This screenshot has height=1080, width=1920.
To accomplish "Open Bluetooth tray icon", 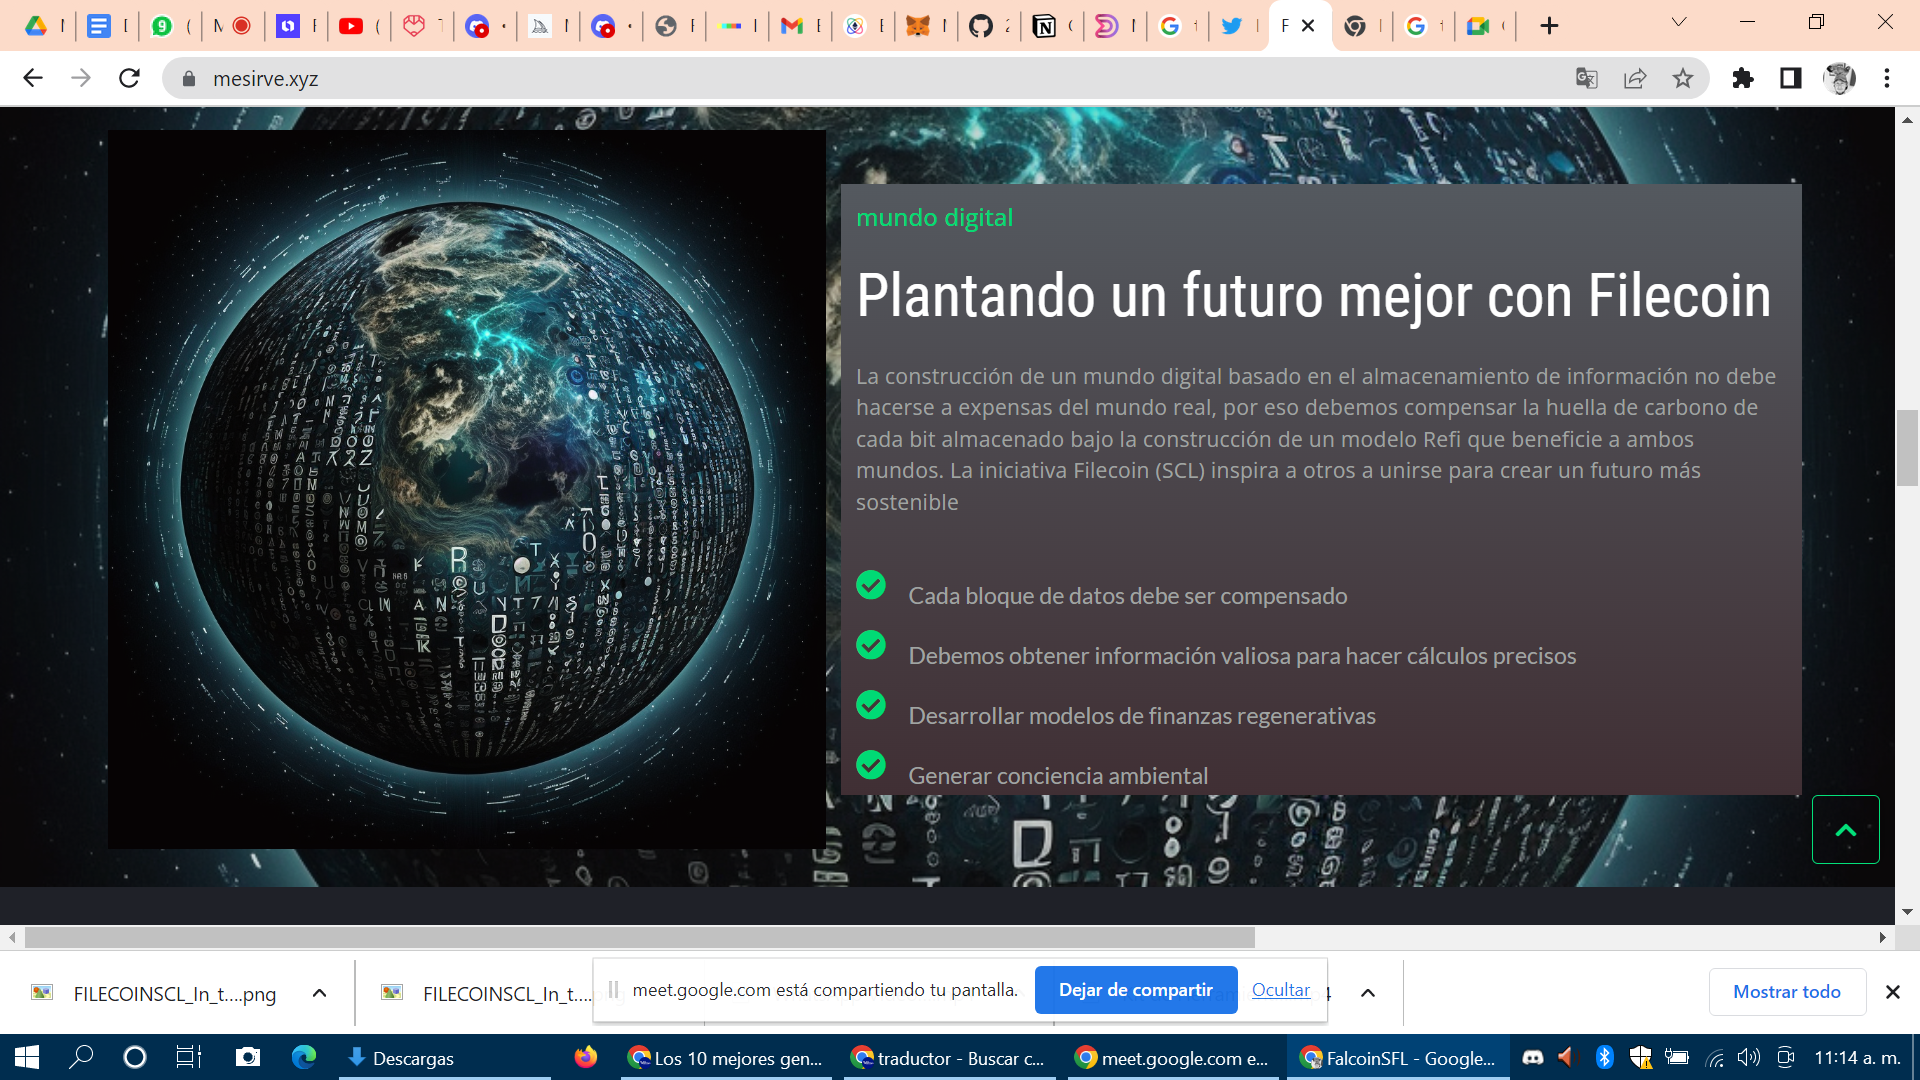I will click(1605, 1058).
